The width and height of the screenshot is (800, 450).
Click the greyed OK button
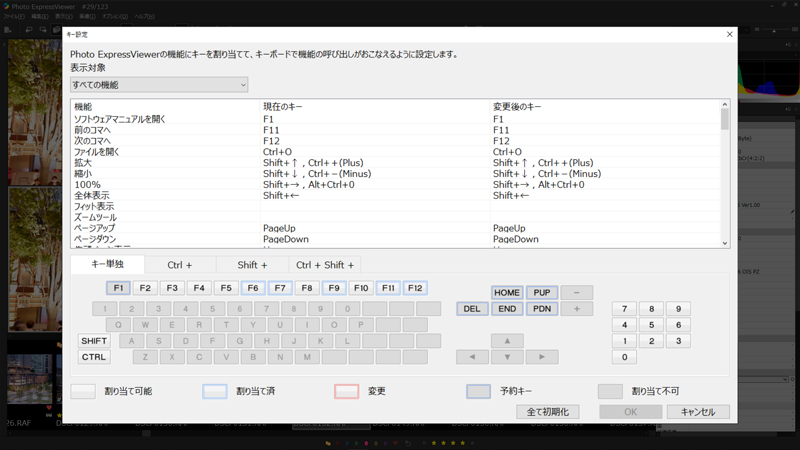pyautogui.click(x=631, y=412)
